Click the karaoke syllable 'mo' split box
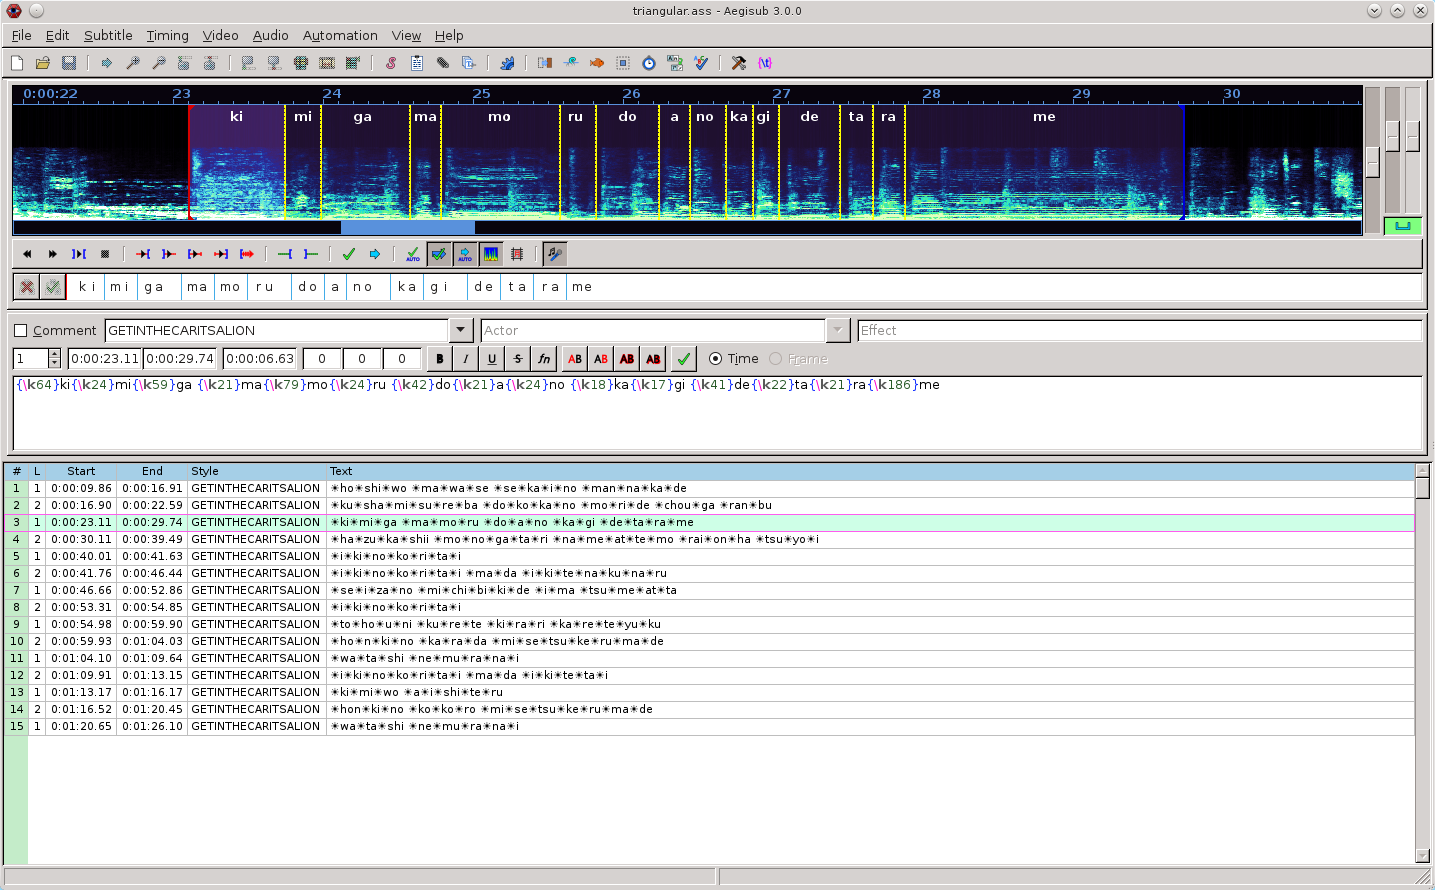This screenshot has width=1435, height=890. coord(230,287)
